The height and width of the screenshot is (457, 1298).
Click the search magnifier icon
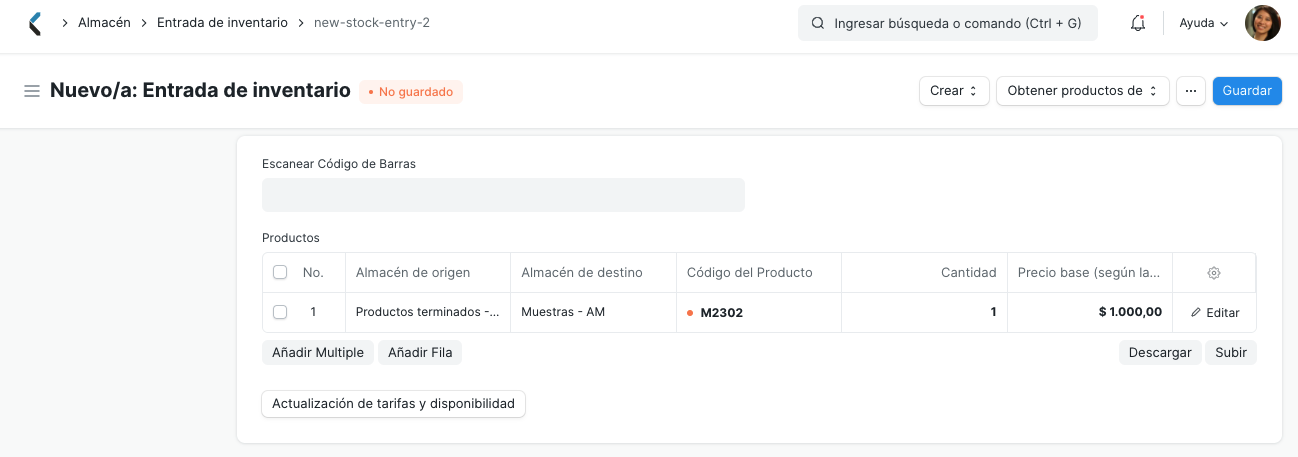(818, 23)
